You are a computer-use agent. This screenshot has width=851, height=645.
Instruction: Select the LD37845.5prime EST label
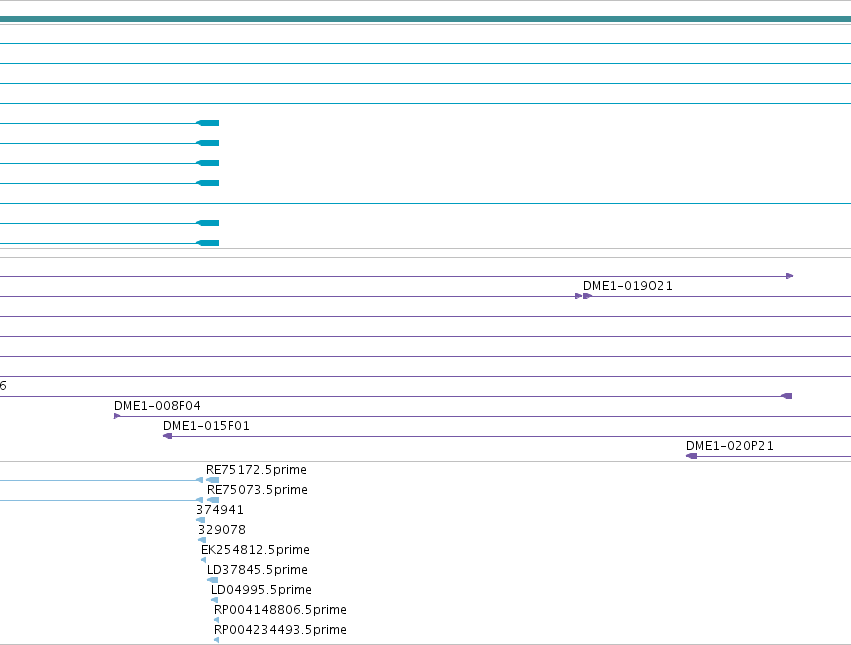tap(257, 570)
